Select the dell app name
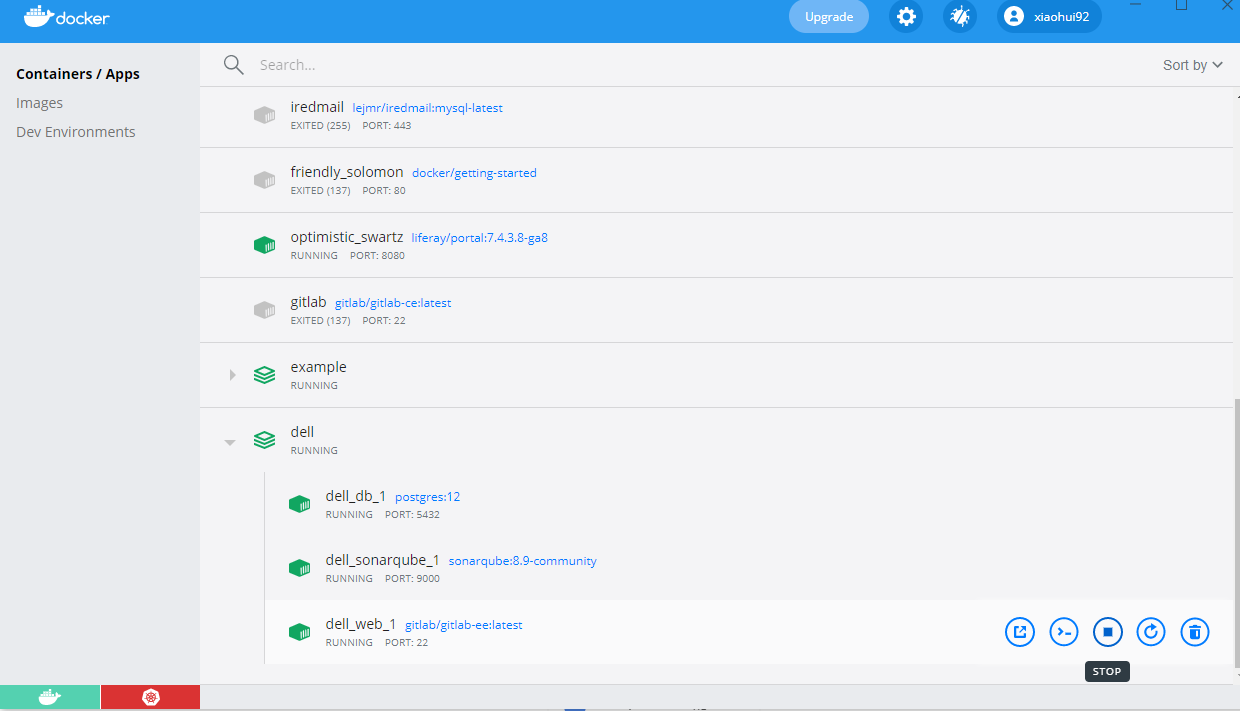 (x=302, y=432)
